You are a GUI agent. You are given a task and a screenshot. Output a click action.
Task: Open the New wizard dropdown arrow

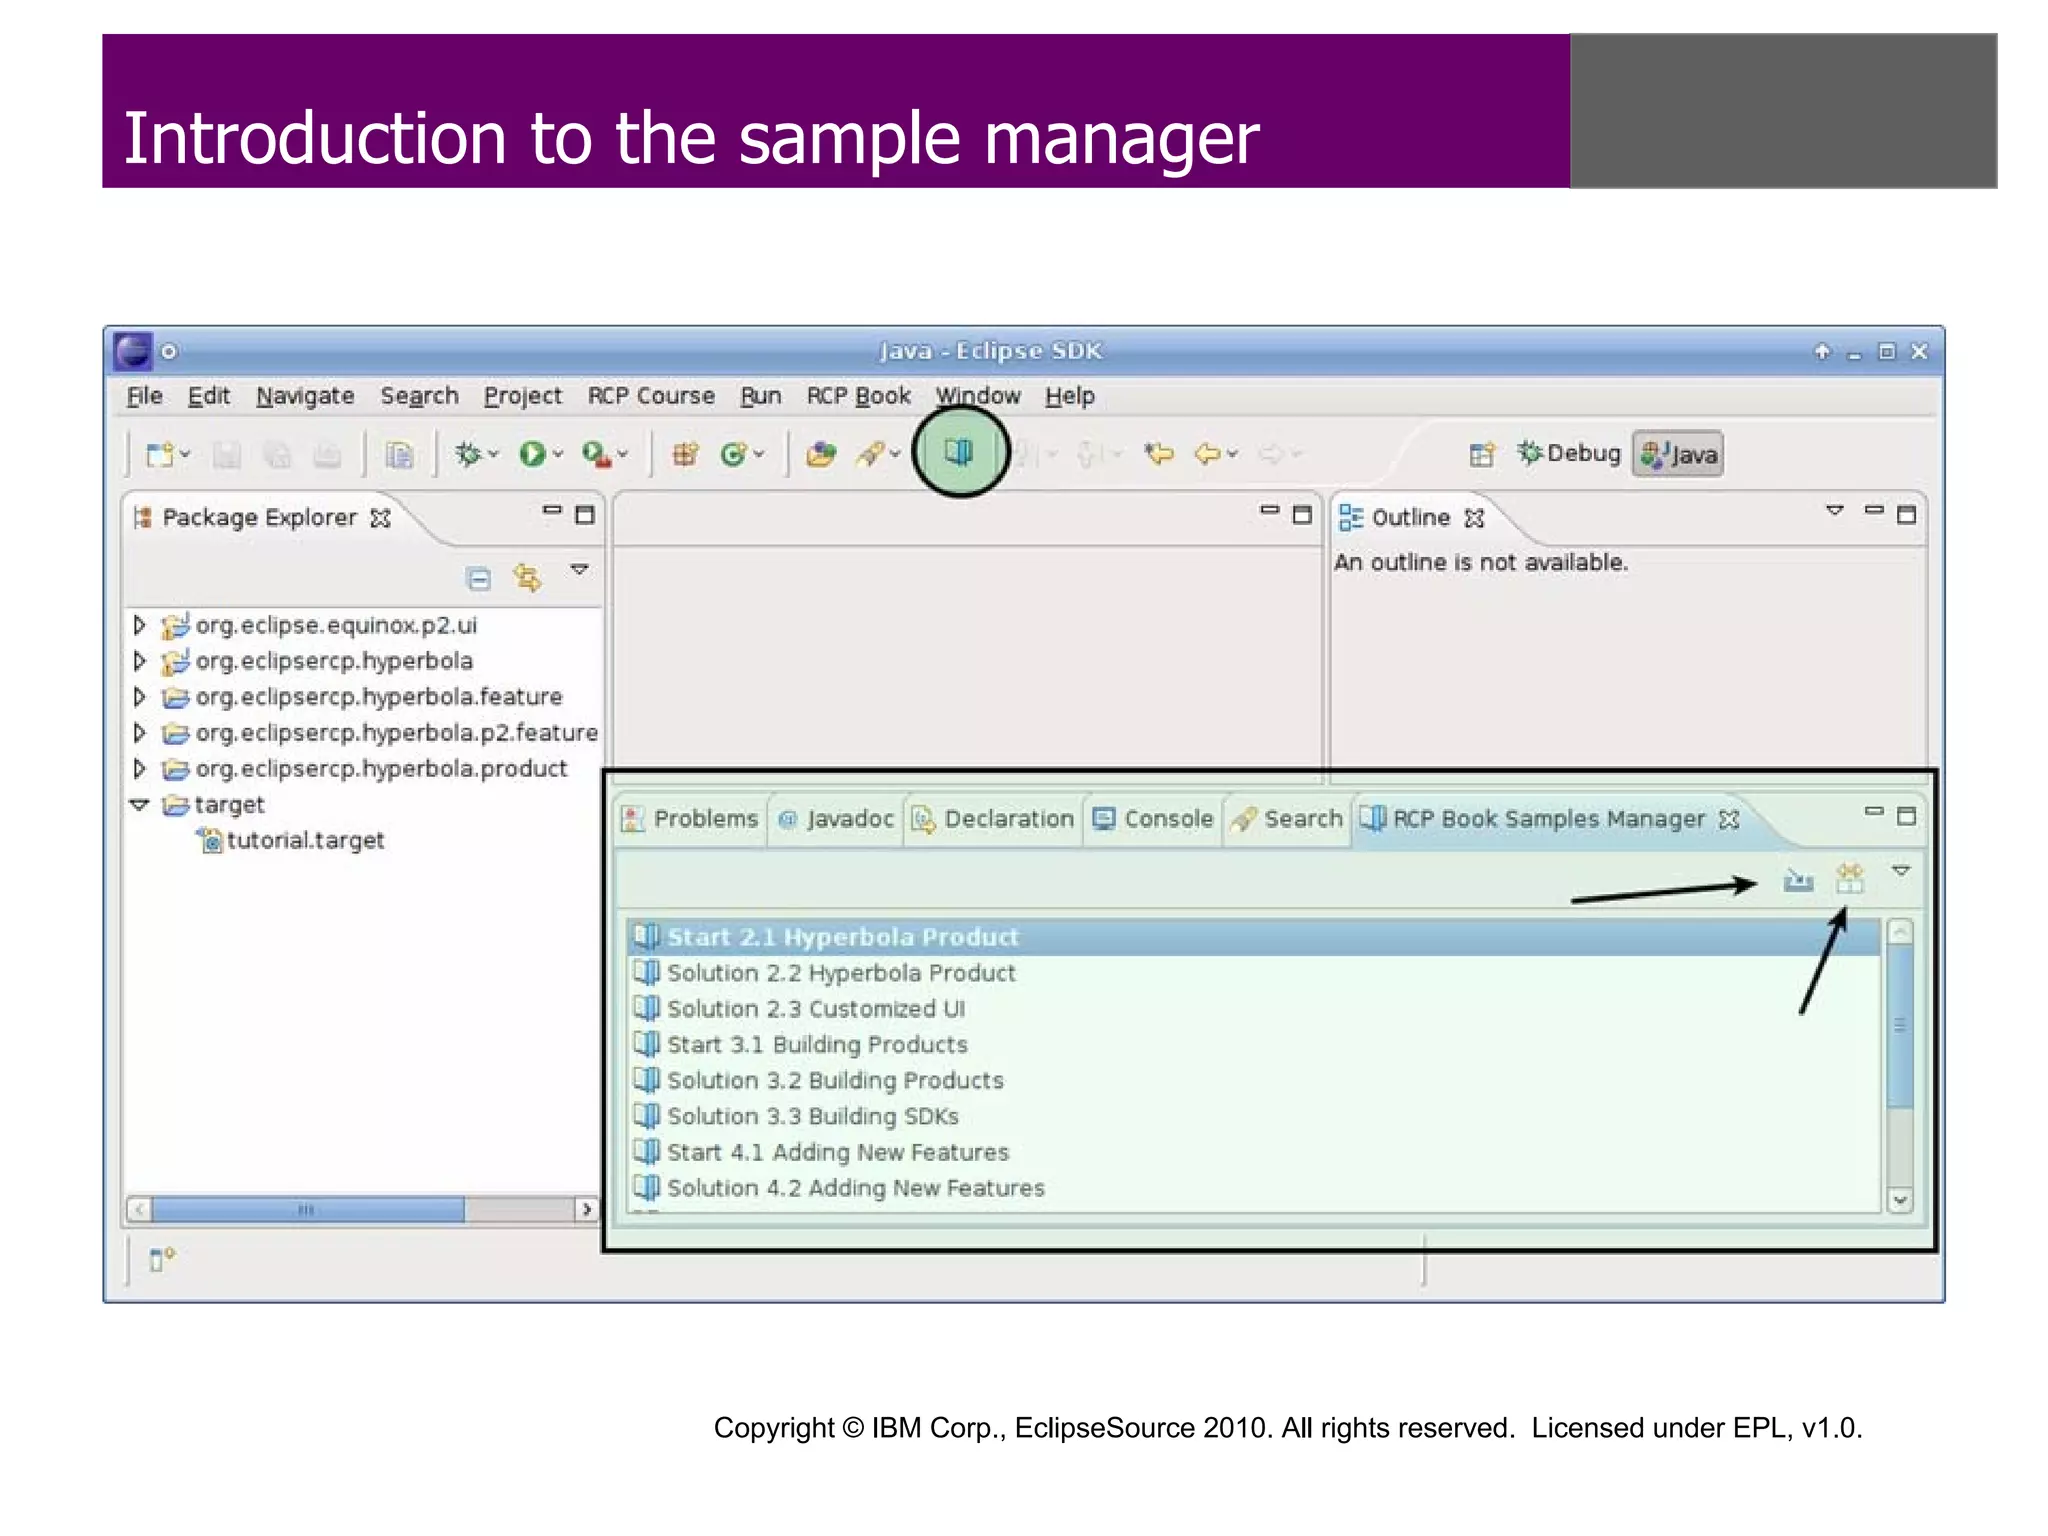[185, 455]
